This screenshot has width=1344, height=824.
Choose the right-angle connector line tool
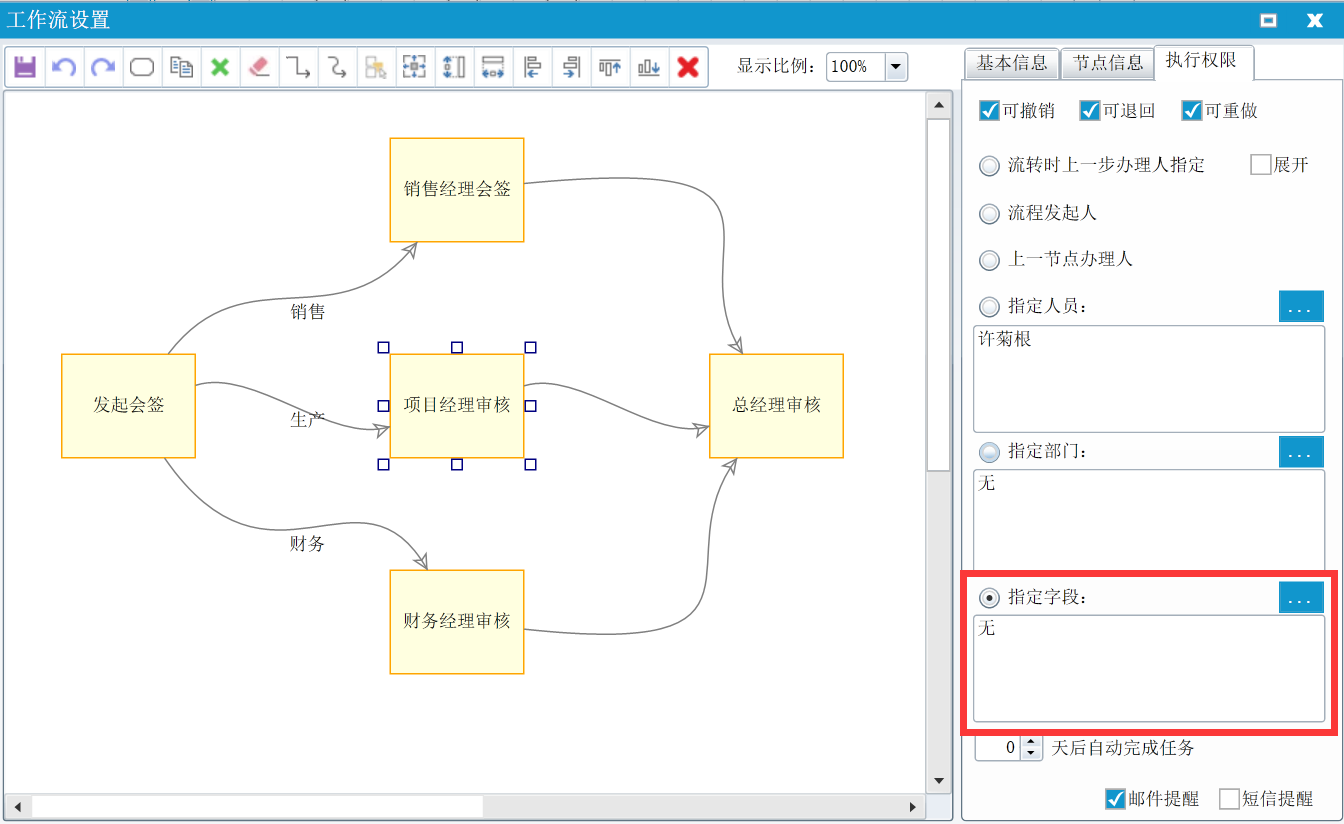pos(298,67)
